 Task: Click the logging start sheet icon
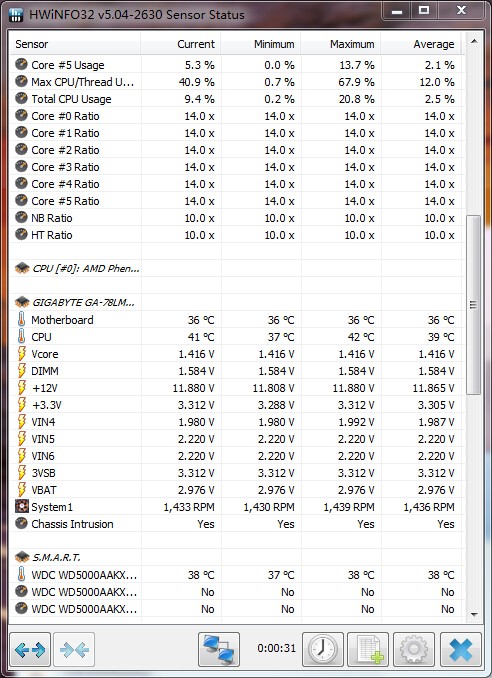[x=368, y=649]
